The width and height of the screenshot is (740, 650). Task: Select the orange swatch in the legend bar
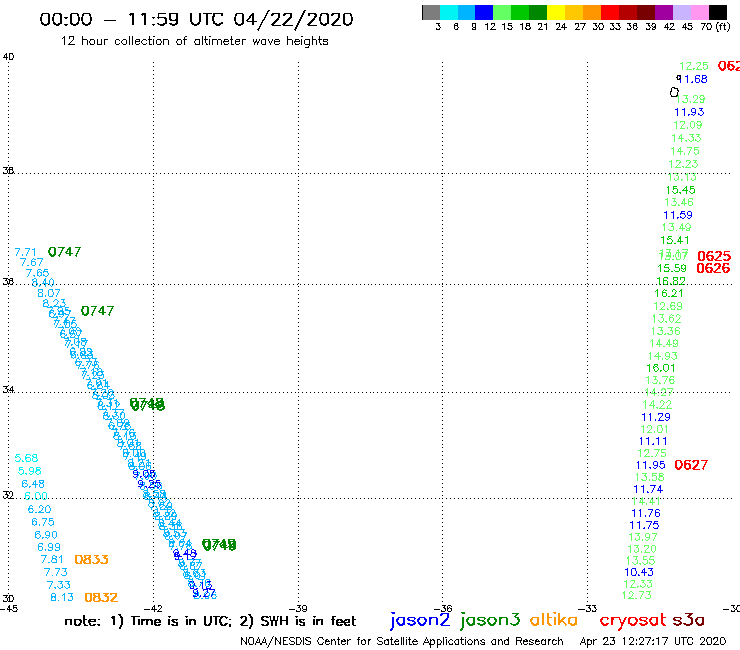pyautogui.click(x=592, y=13)
